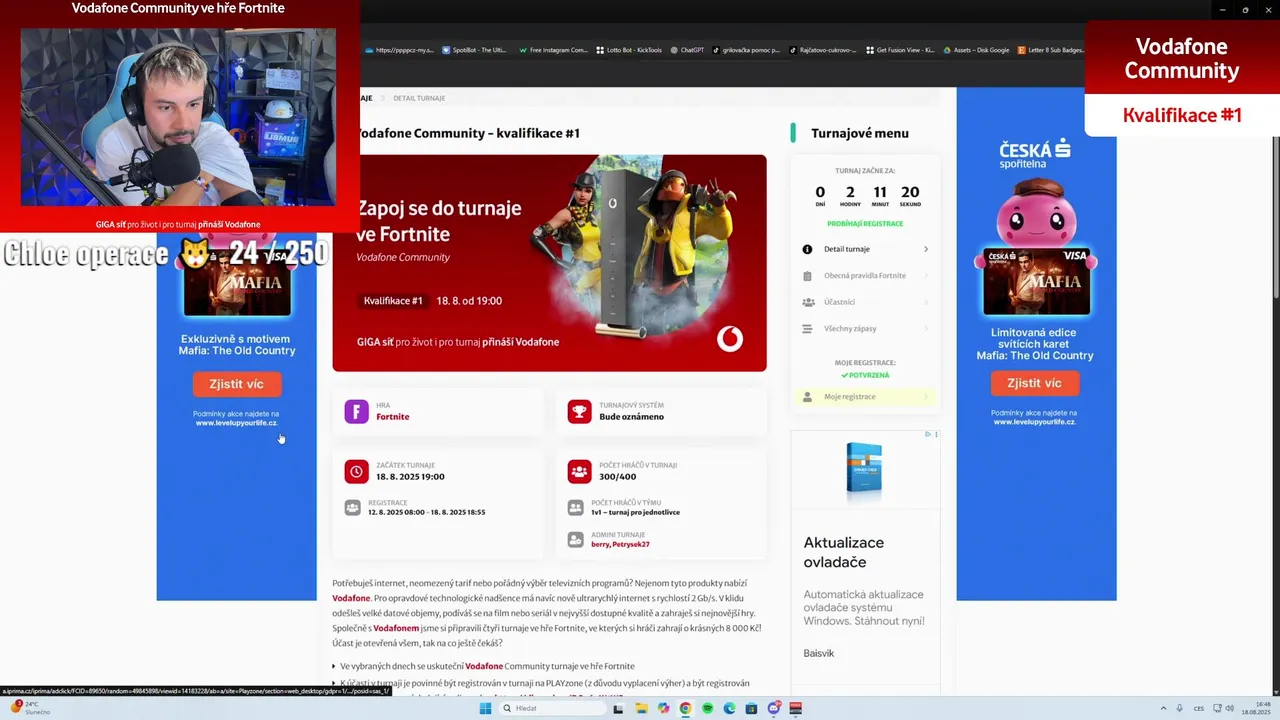Click the red trophy icon for Turnajový systém
The height and width of the screenshot is (720, 1280).
point(580,411)
